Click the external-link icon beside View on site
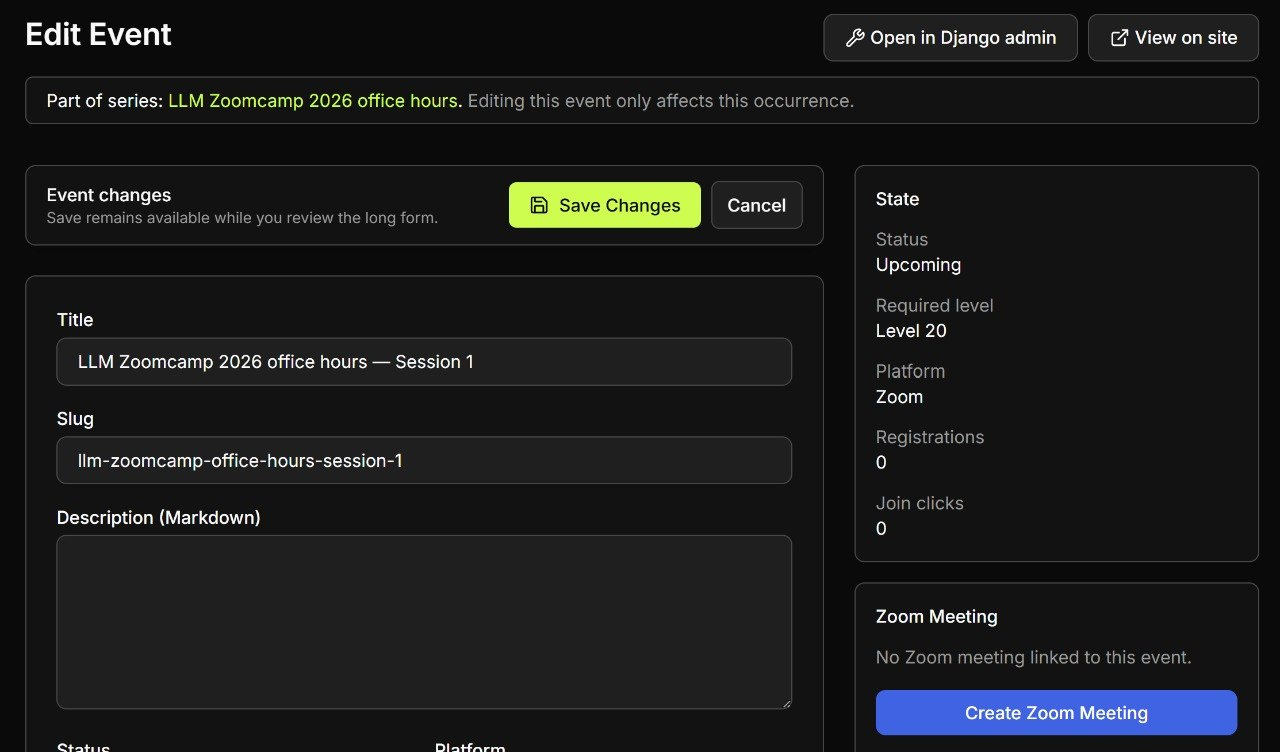The width and height of the screenshot is (1280, 752). [1120, 38]
